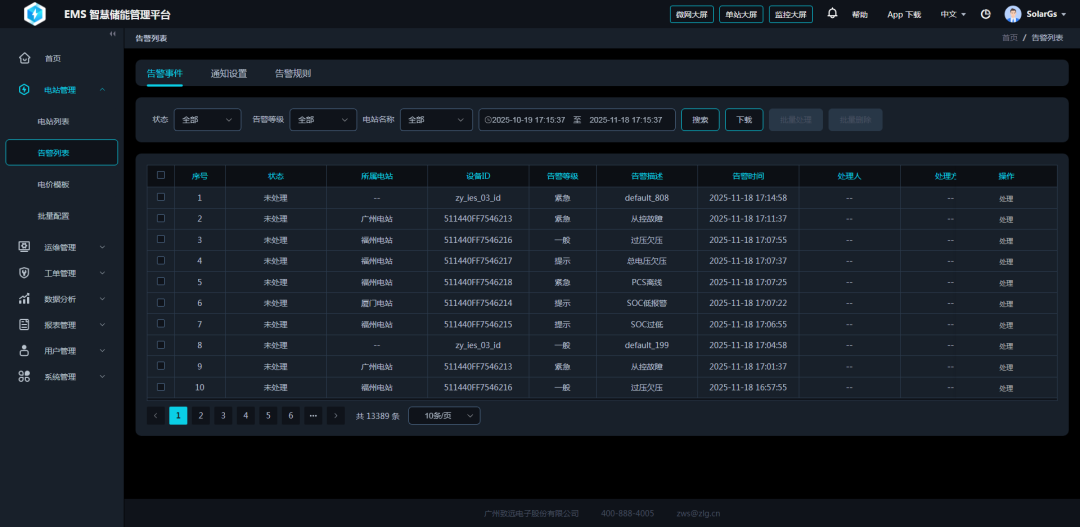Expand the 运维管理 menu chevron
The height and width of the screenshot is (527, 1080).
click(102, 247)
